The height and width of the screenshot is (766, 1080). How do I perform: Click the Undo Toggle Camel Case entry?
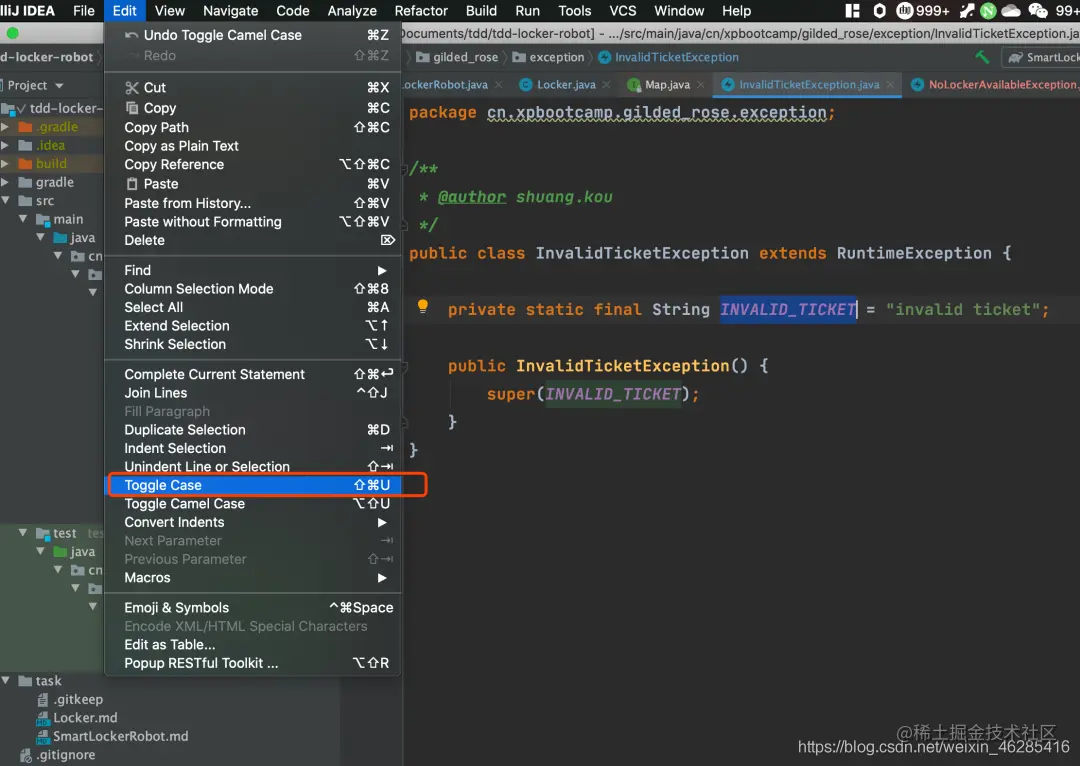click(252, 35)
